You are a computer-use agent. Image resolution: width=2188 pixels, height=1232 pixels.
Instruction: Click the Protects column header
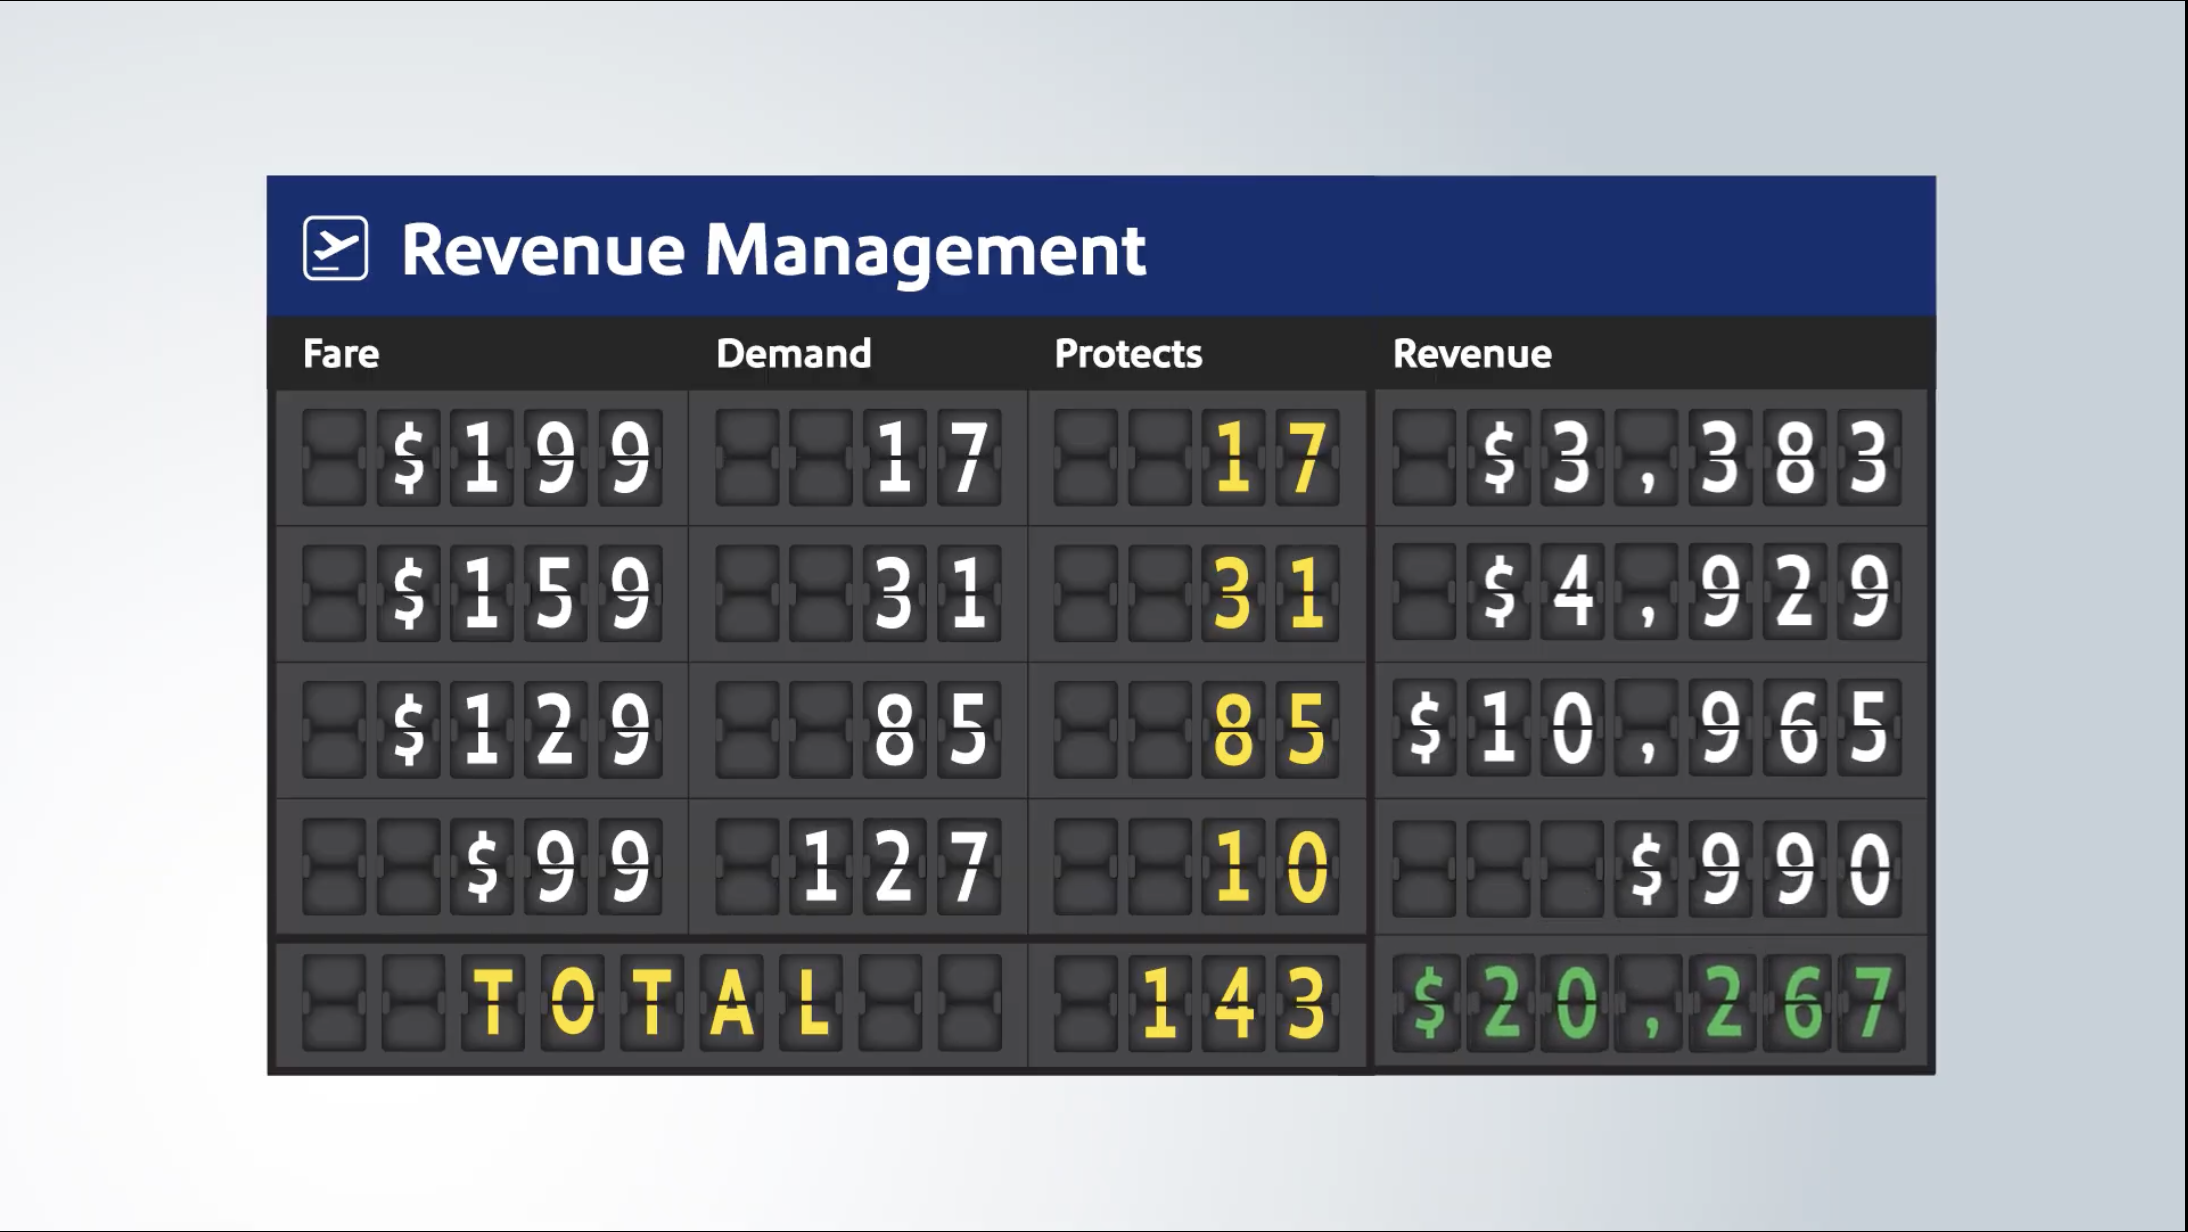1128,353
